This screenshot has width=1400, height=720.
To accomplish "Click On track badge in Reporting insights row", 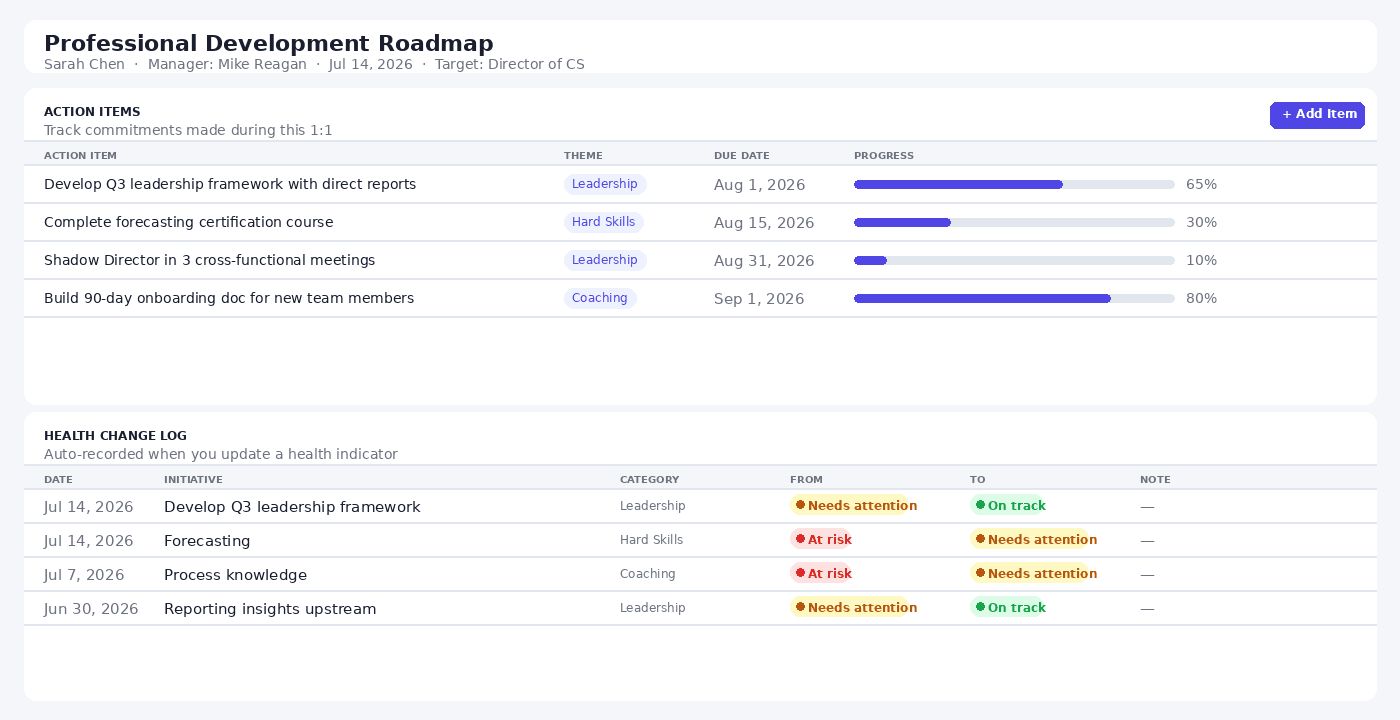I will (x=1007, y=608).
